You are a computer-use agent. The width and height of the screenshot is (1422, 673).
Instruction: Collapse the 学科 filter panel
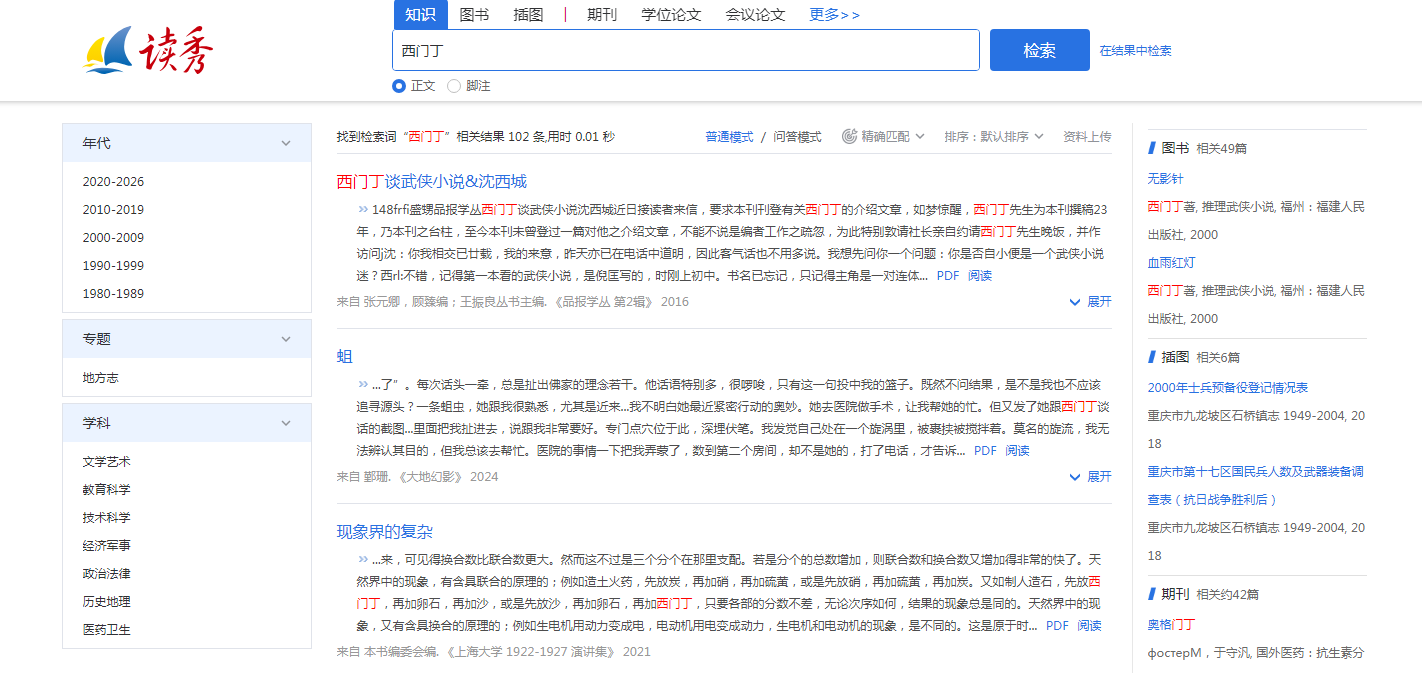[x=286, y=423]
